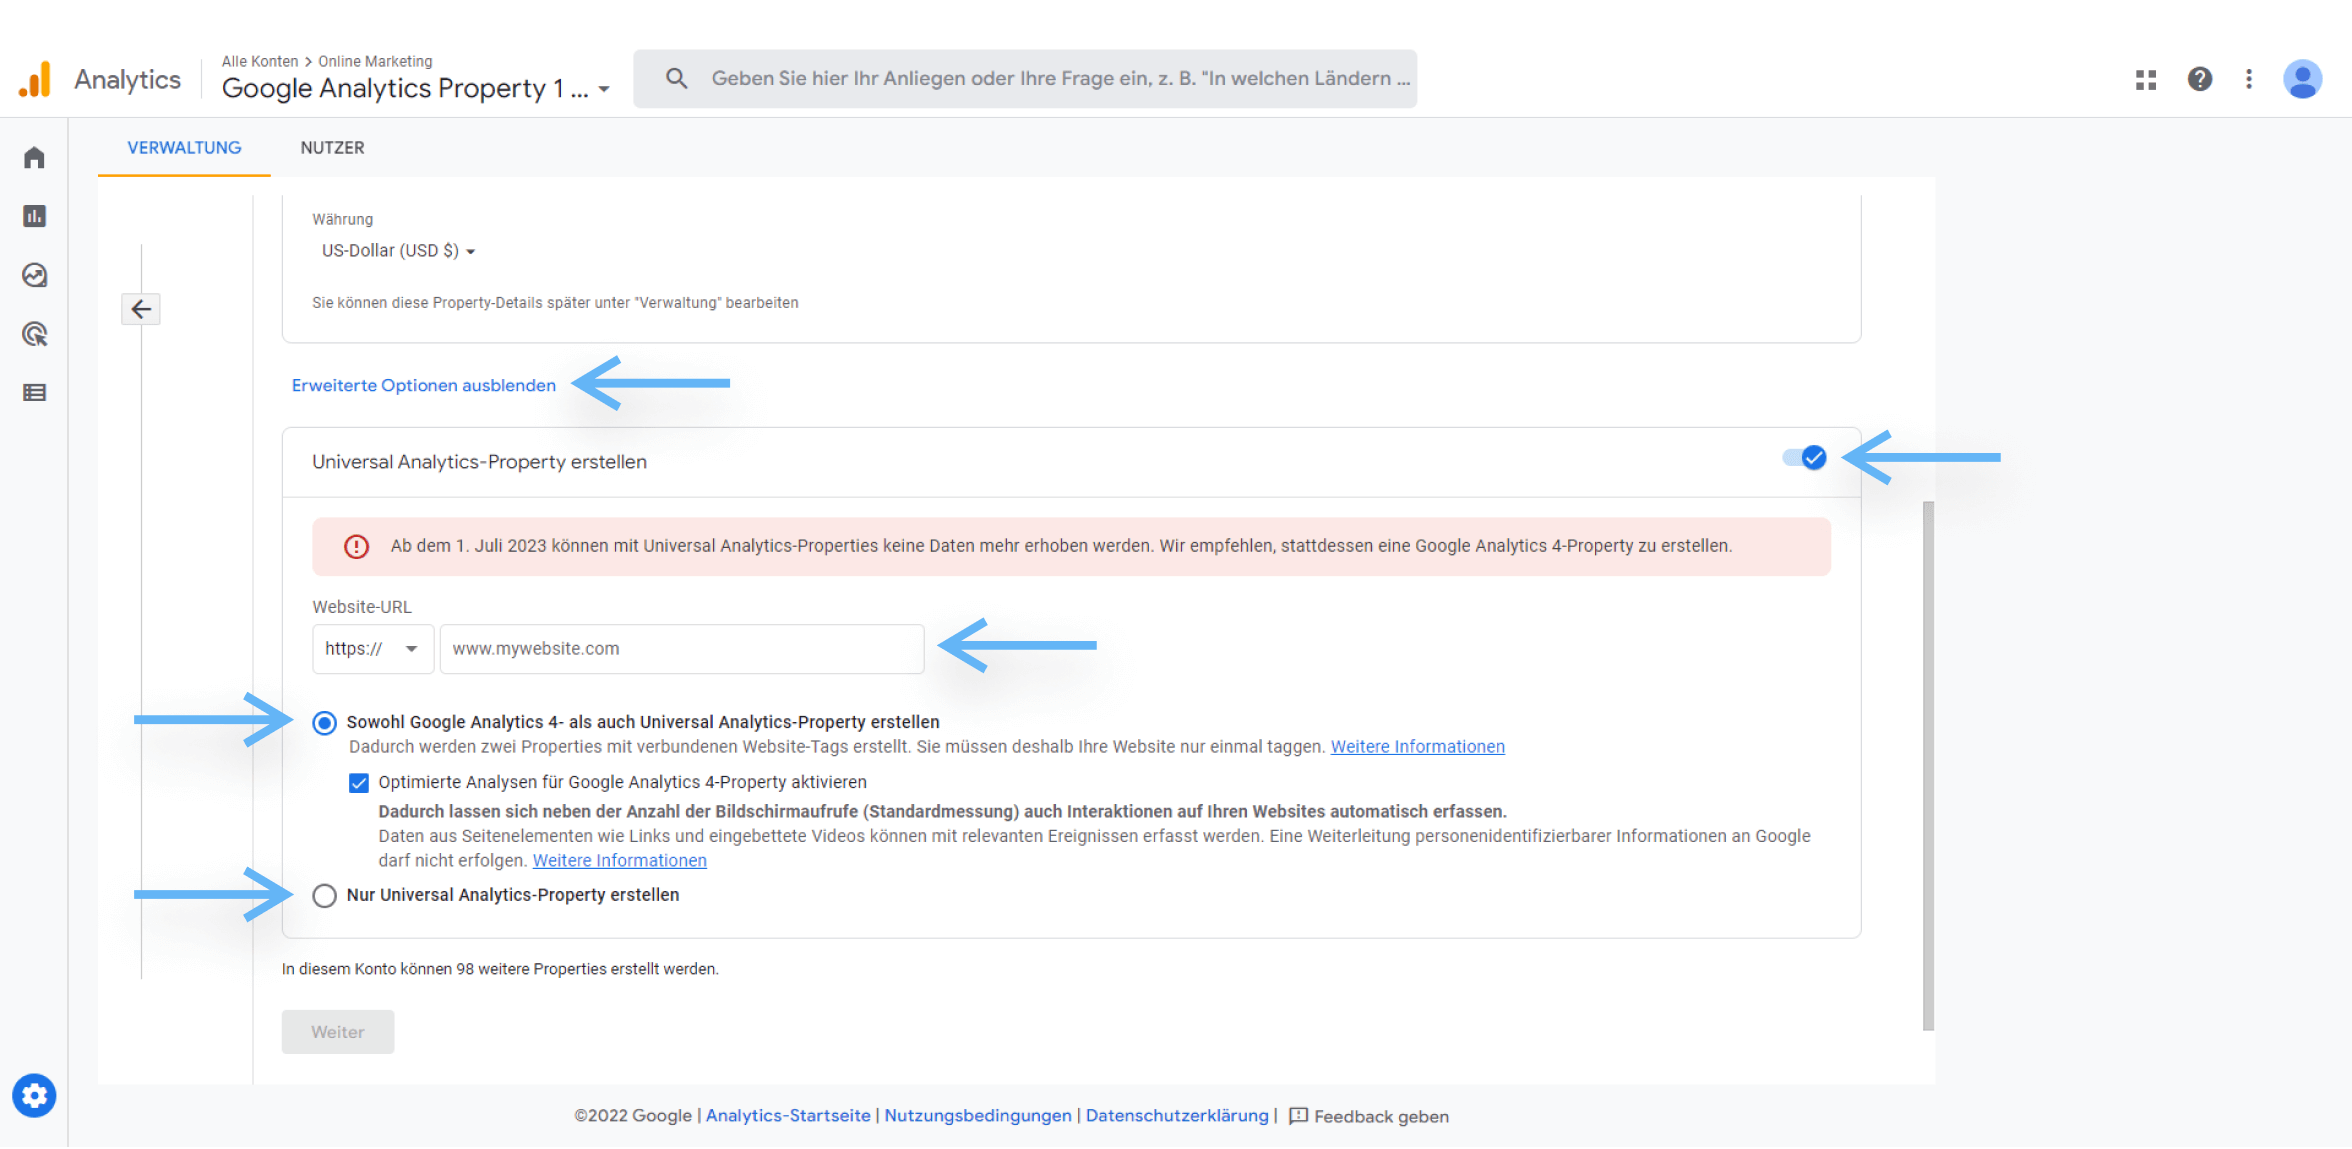
Task: Open the Advertising target icon
Action: [34, 334]
